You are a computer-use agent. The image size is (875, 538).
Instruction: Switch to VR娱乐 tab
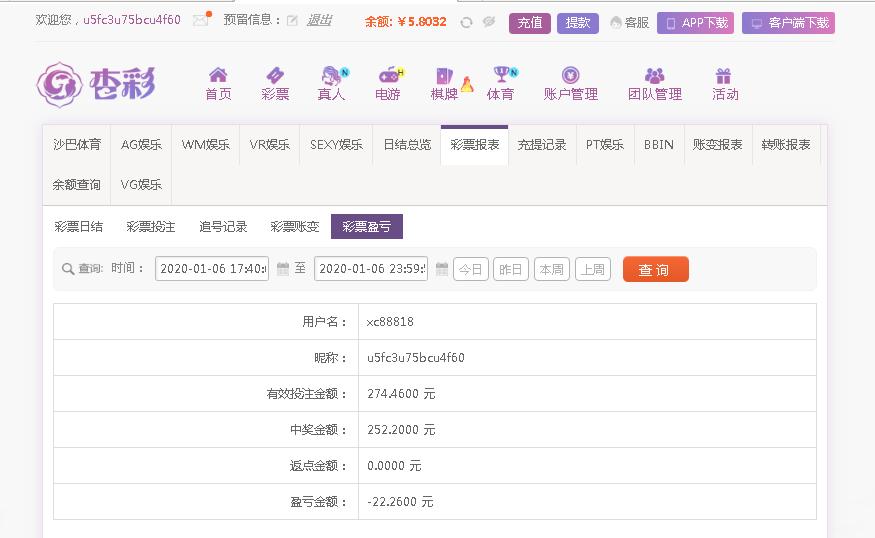(x=270, y=145)
